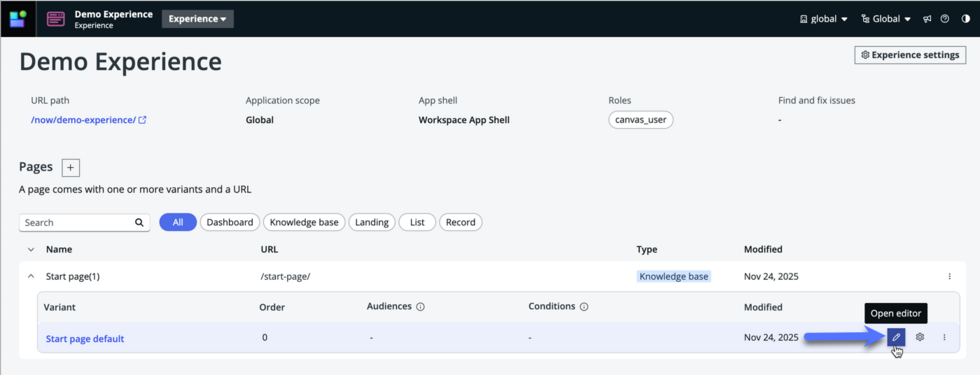Toggle the dark mode contrast icon
Viewport: 980px width, 375px height.
[x=966, y=19]
